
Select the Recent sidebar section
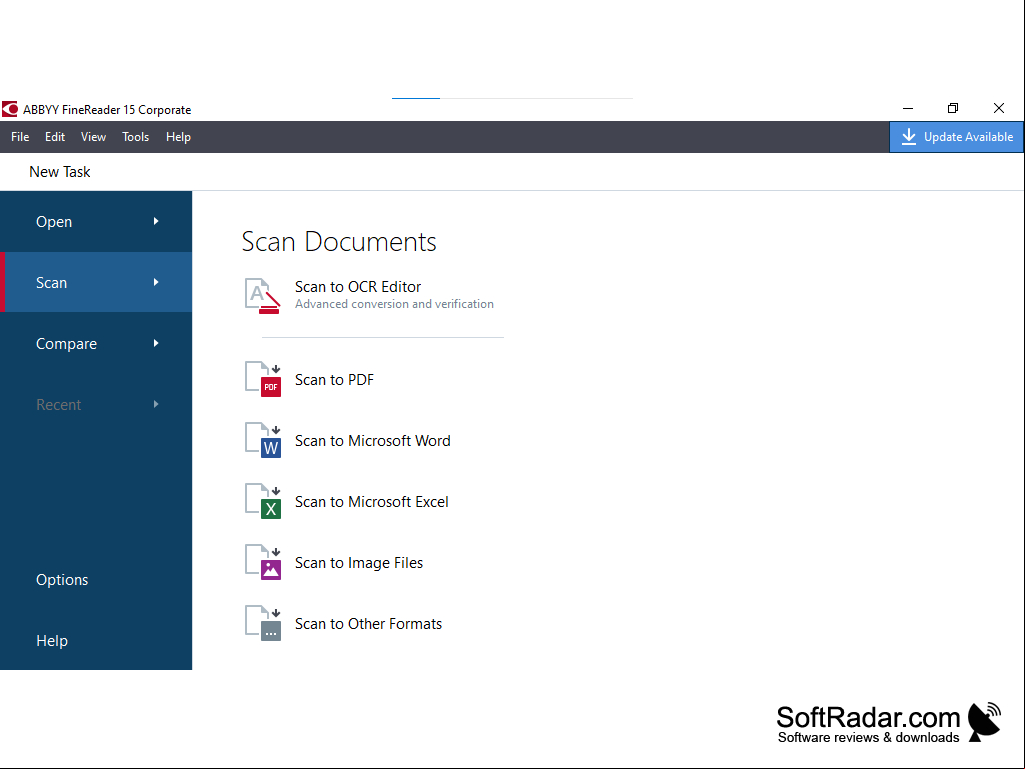tap(96, 405)
